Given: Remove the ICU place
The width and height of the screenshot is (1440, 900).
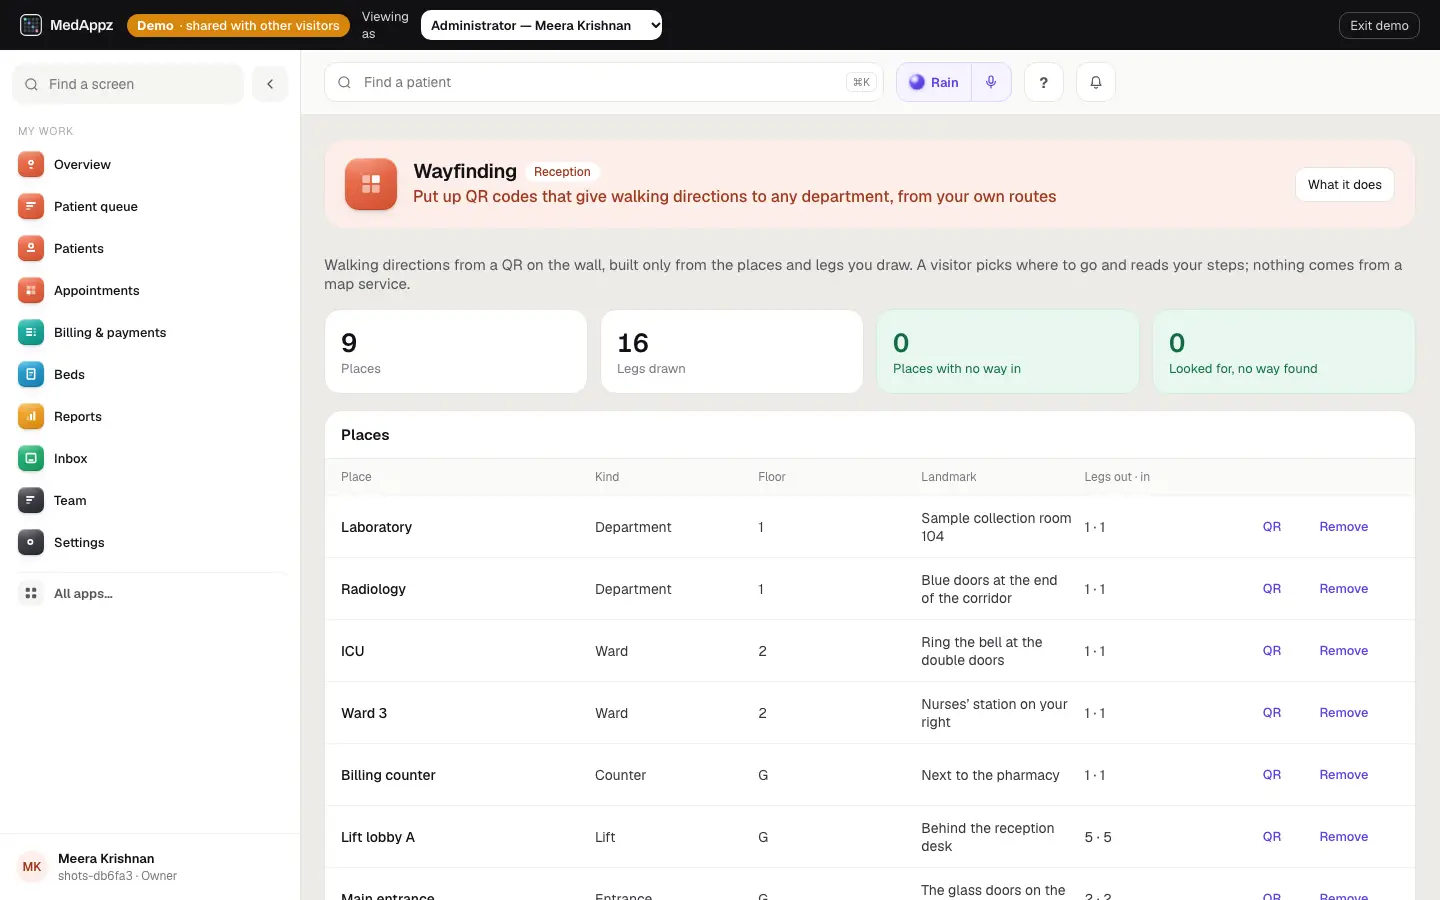Looking at the screenshot, I should pyautogui.click(x=1343, y=651).
